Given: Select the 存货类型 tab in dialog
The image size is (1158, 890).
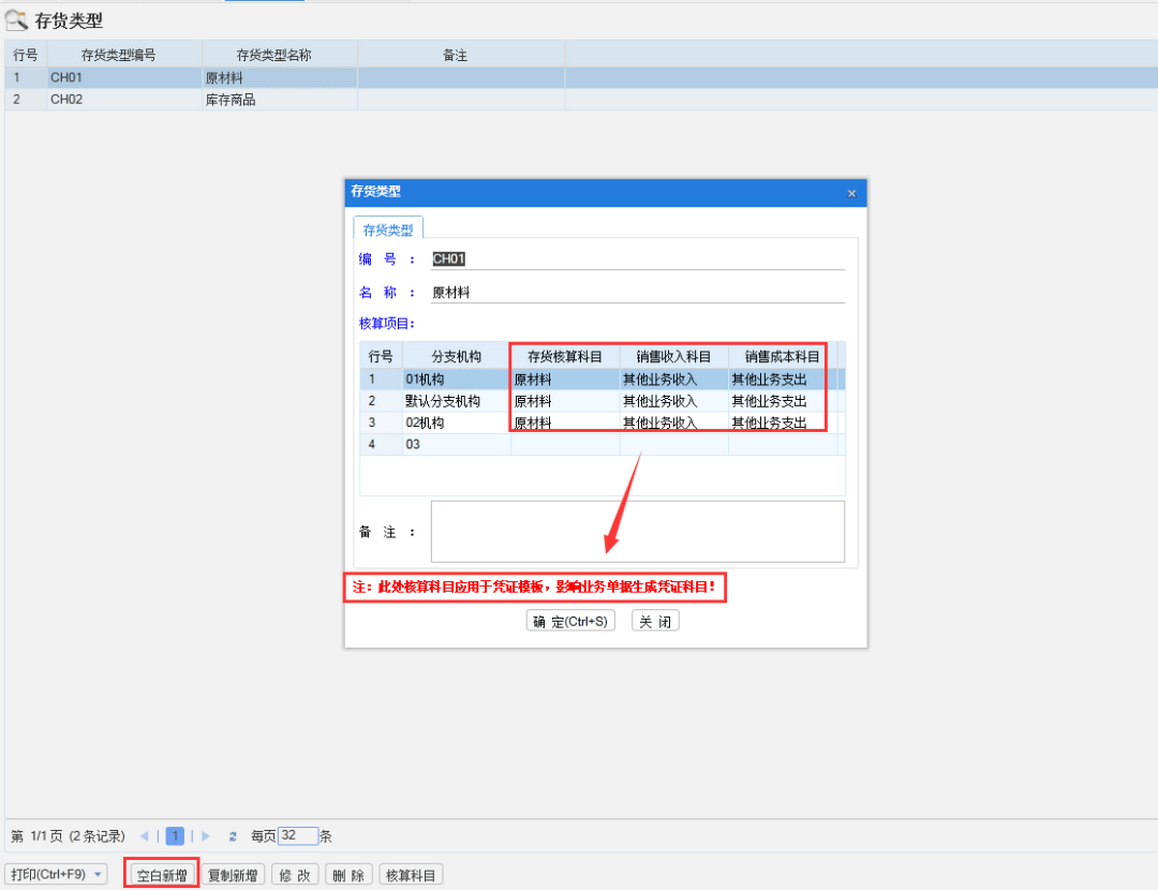Looking at the screenshot, I should (388, 230).
